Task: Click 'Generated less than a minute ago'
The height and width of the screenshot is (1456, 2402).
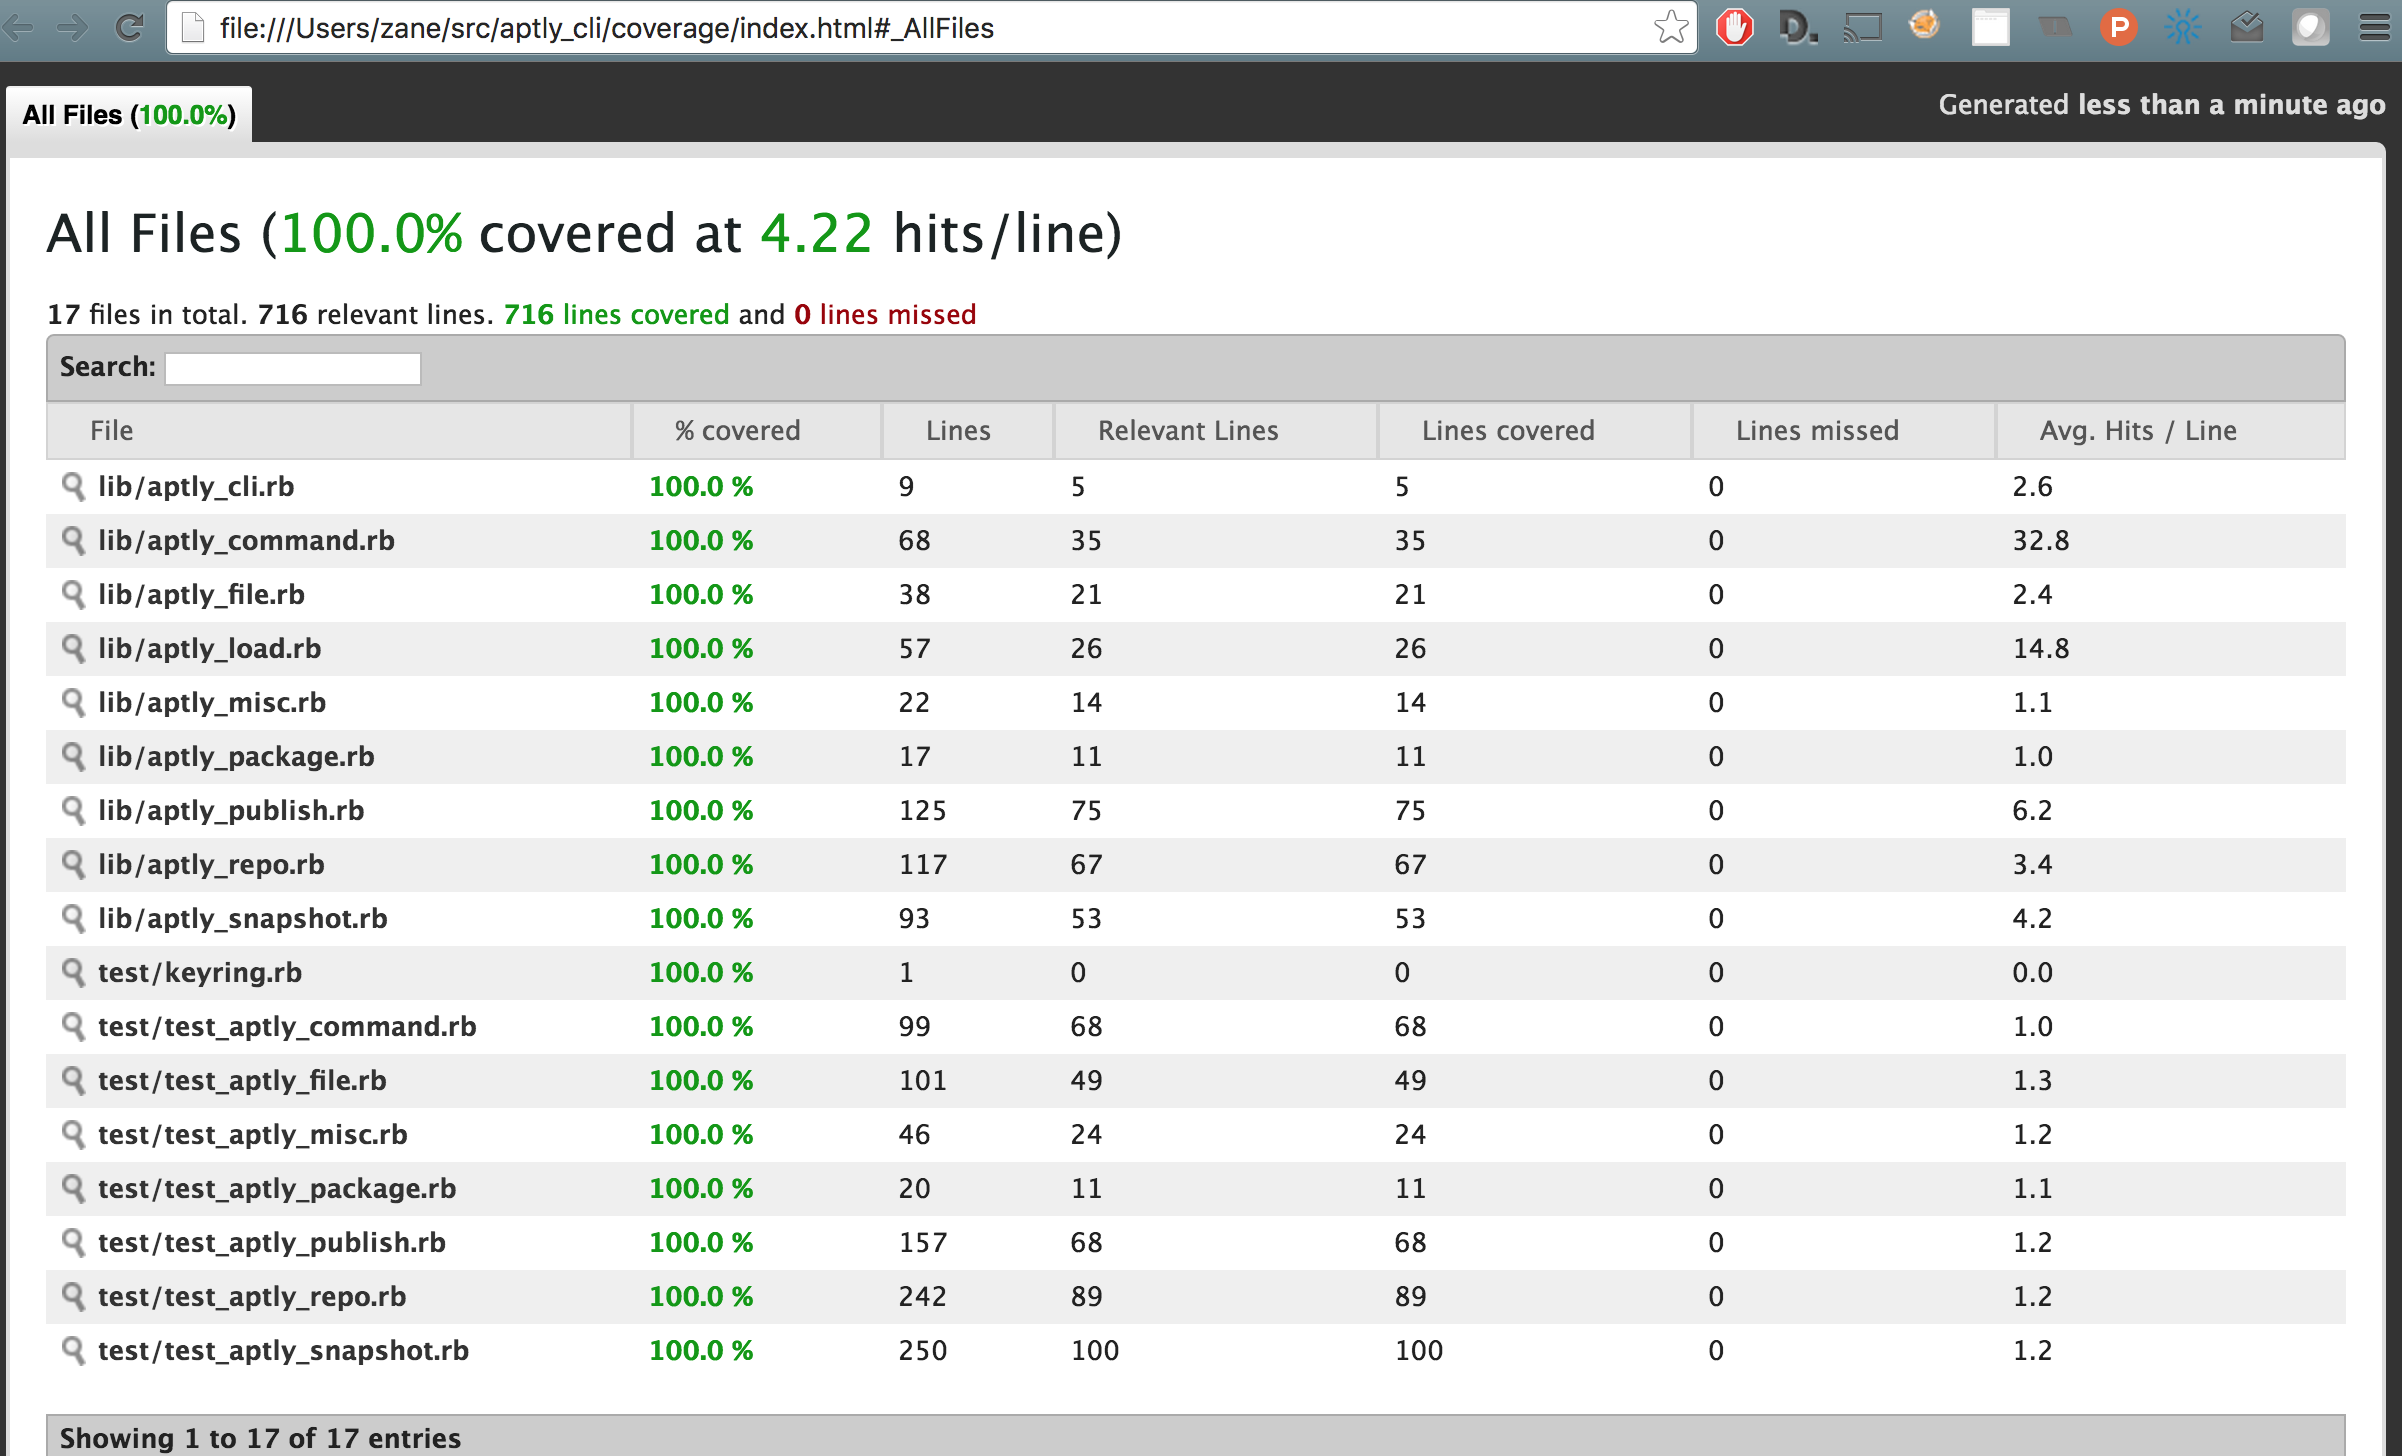Action: (2162, 105)
